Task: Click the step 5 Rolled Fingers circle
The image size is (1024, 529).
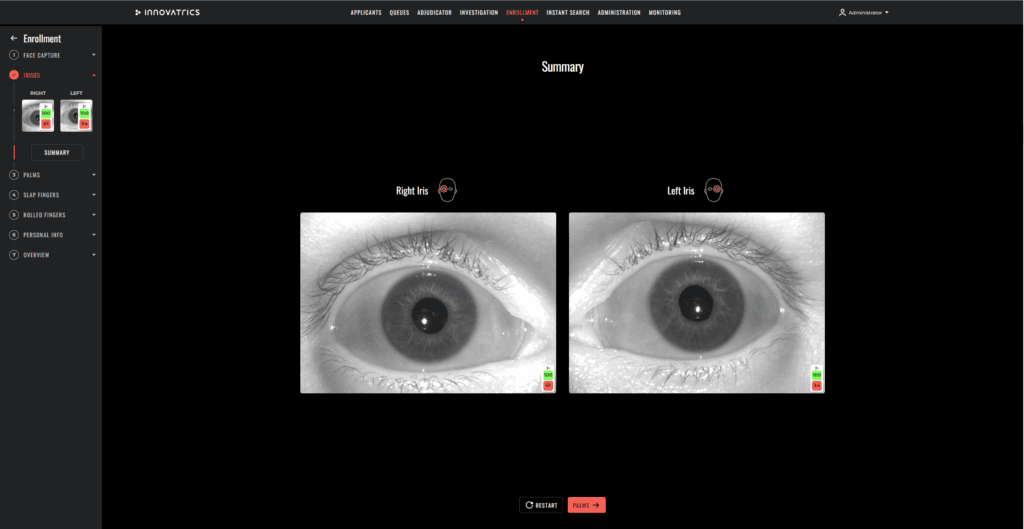Action: 14,215
